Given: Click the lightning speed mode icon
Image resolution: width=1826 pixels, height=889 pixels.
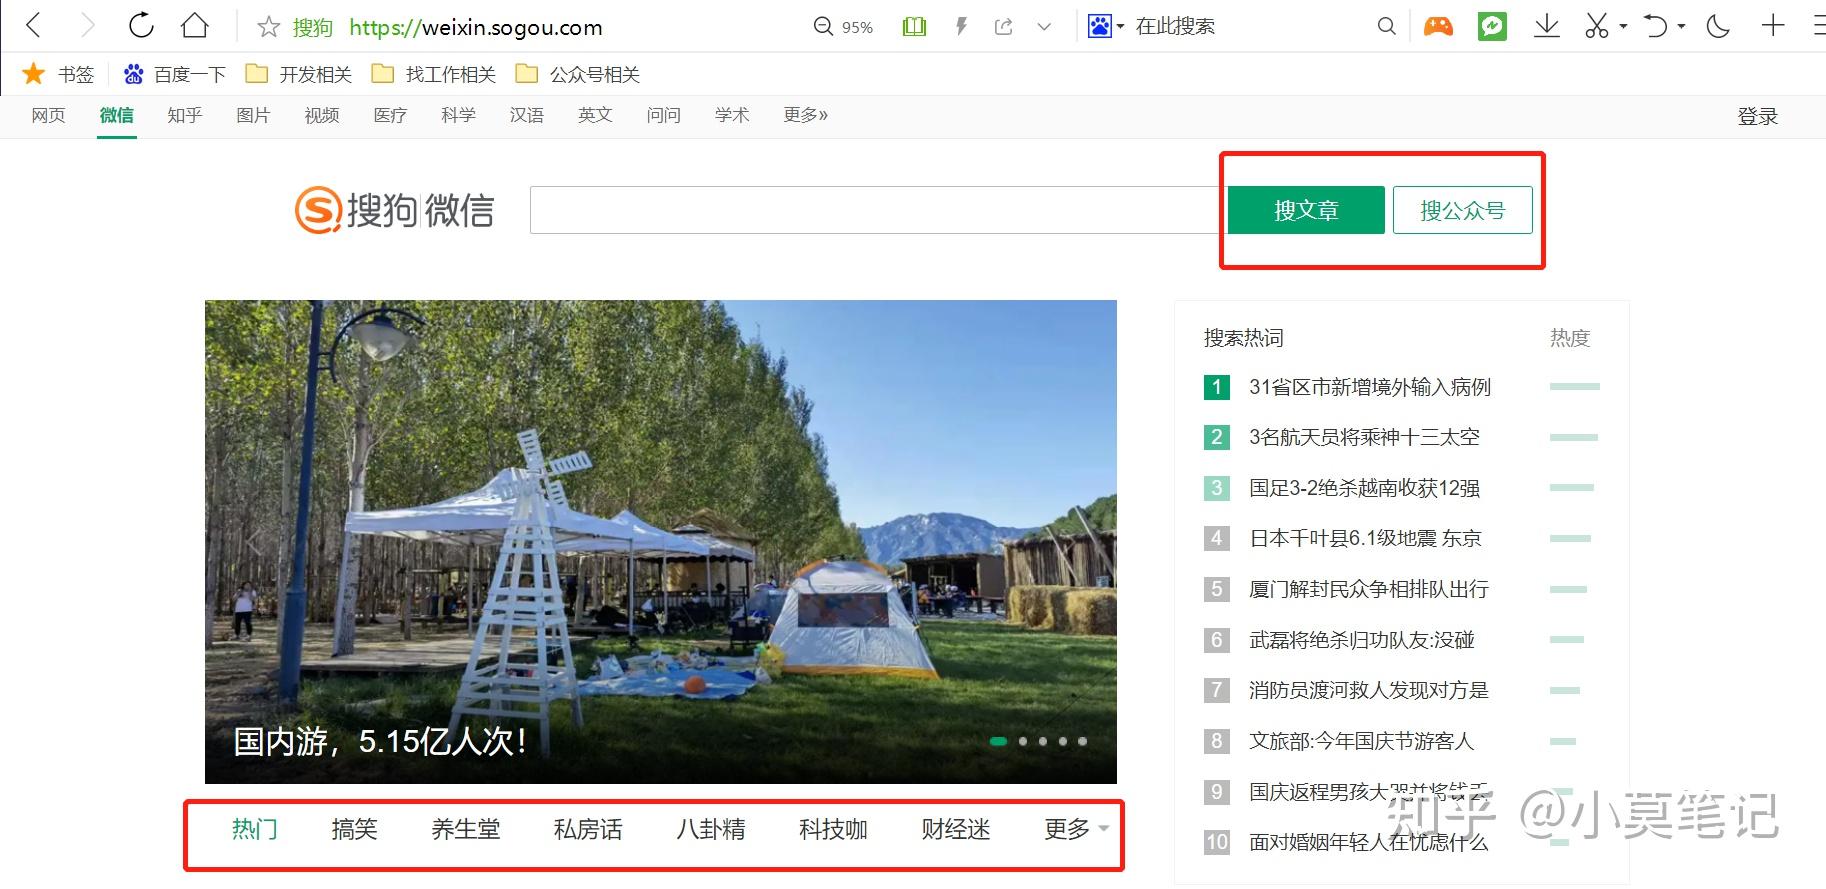Looking at the screenshot, I should tap(961, 27).
